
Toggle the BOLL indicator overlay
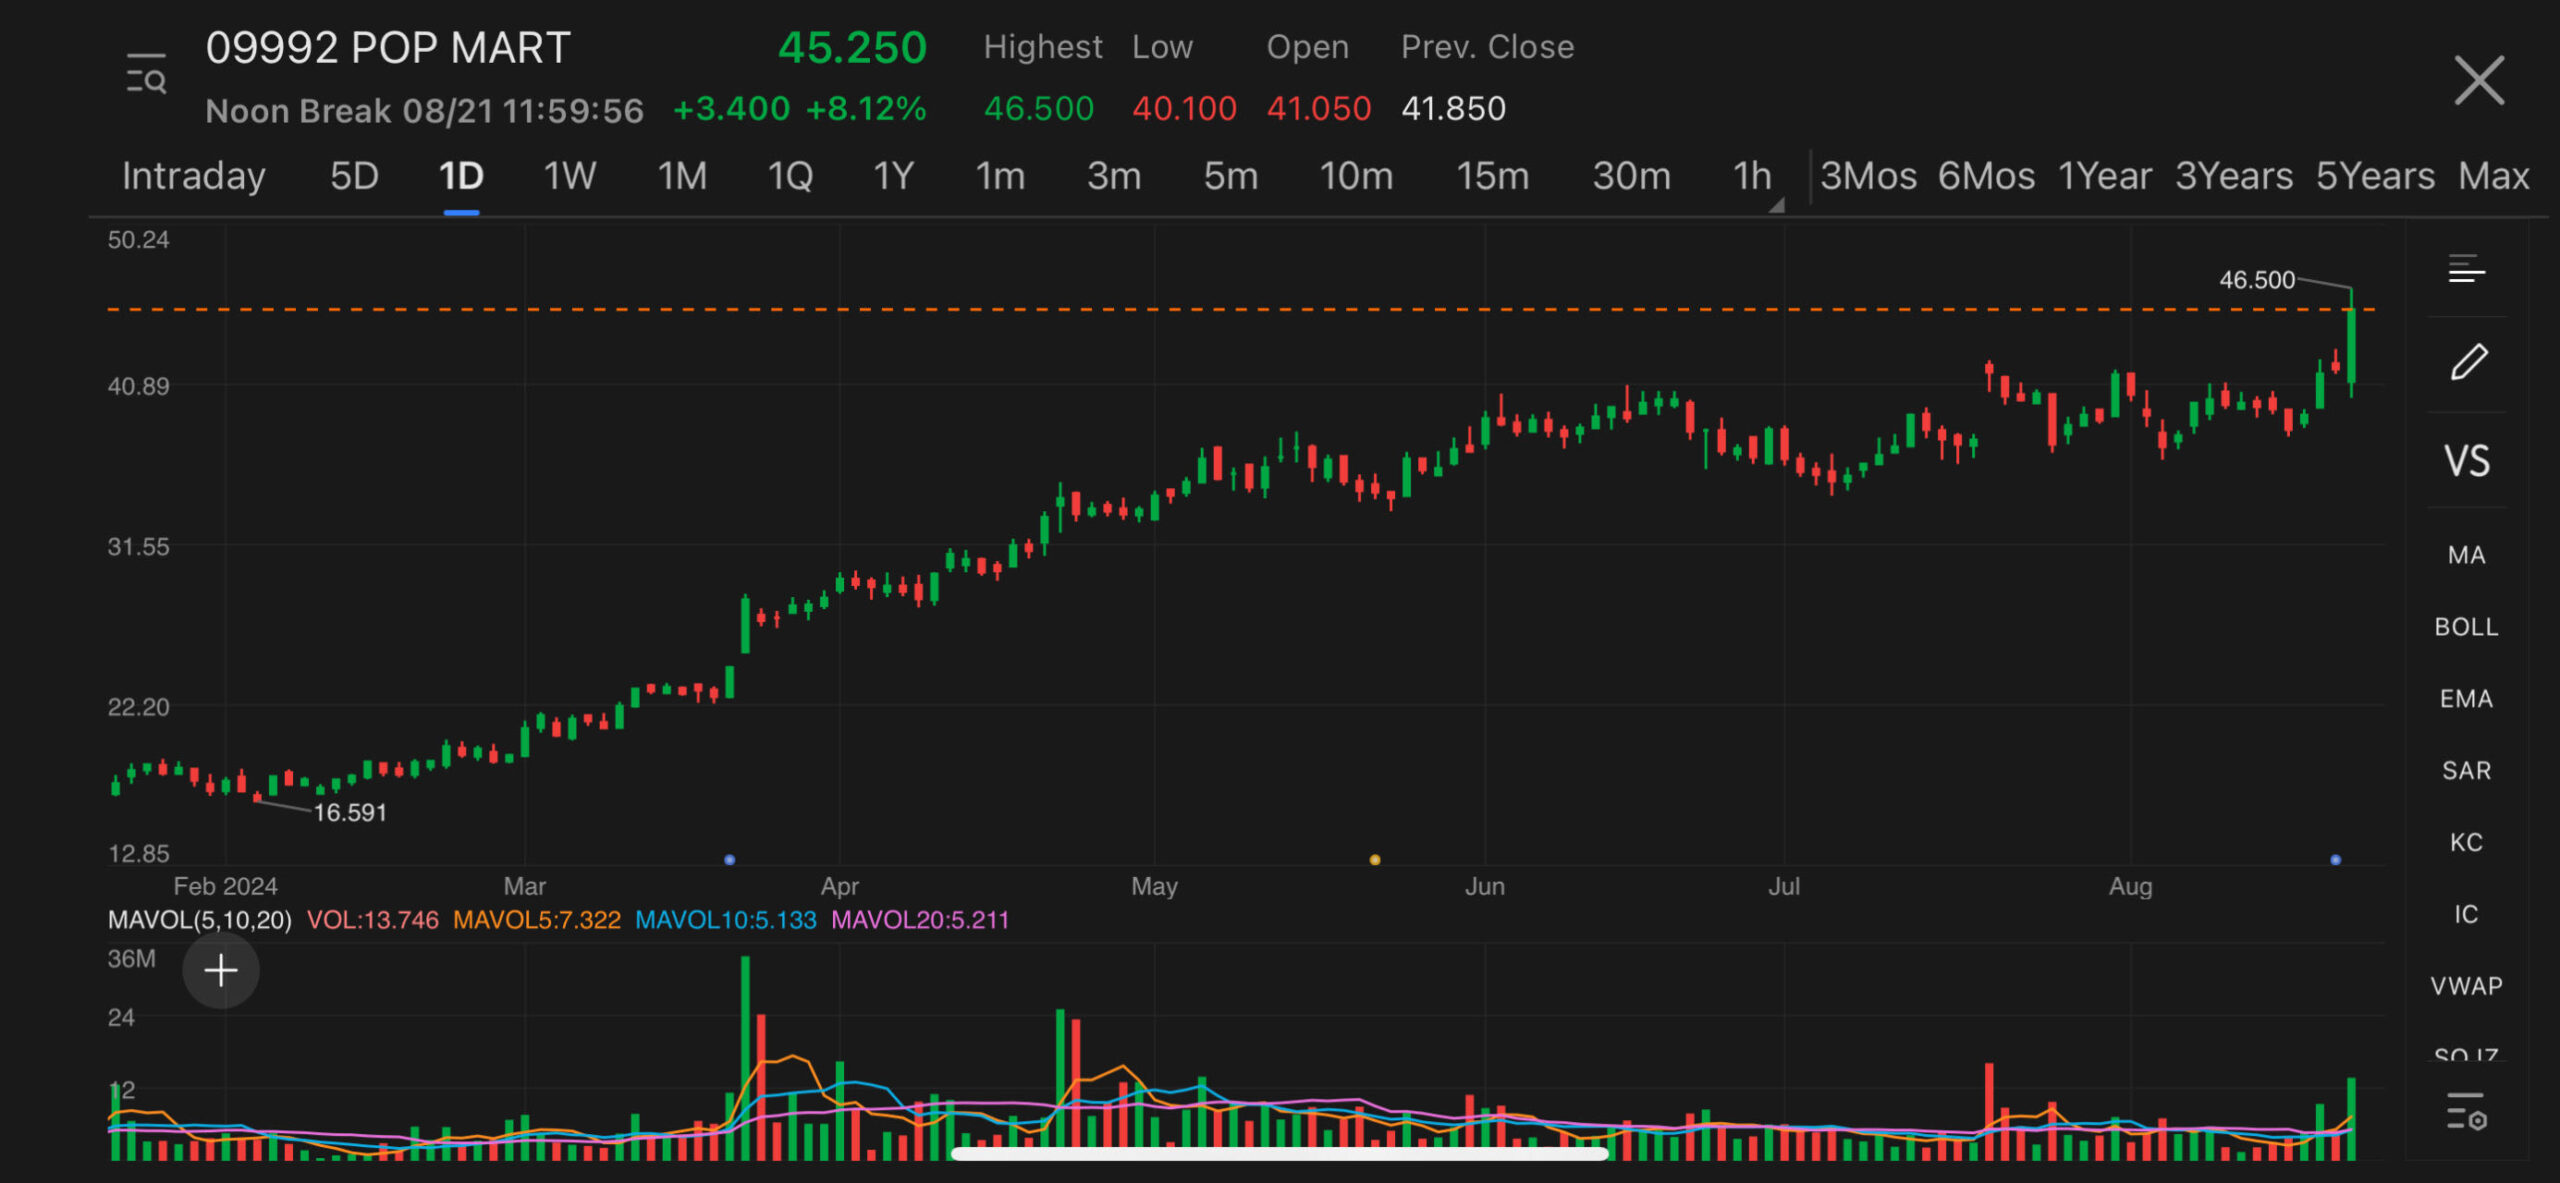[x=2466, y=626]
